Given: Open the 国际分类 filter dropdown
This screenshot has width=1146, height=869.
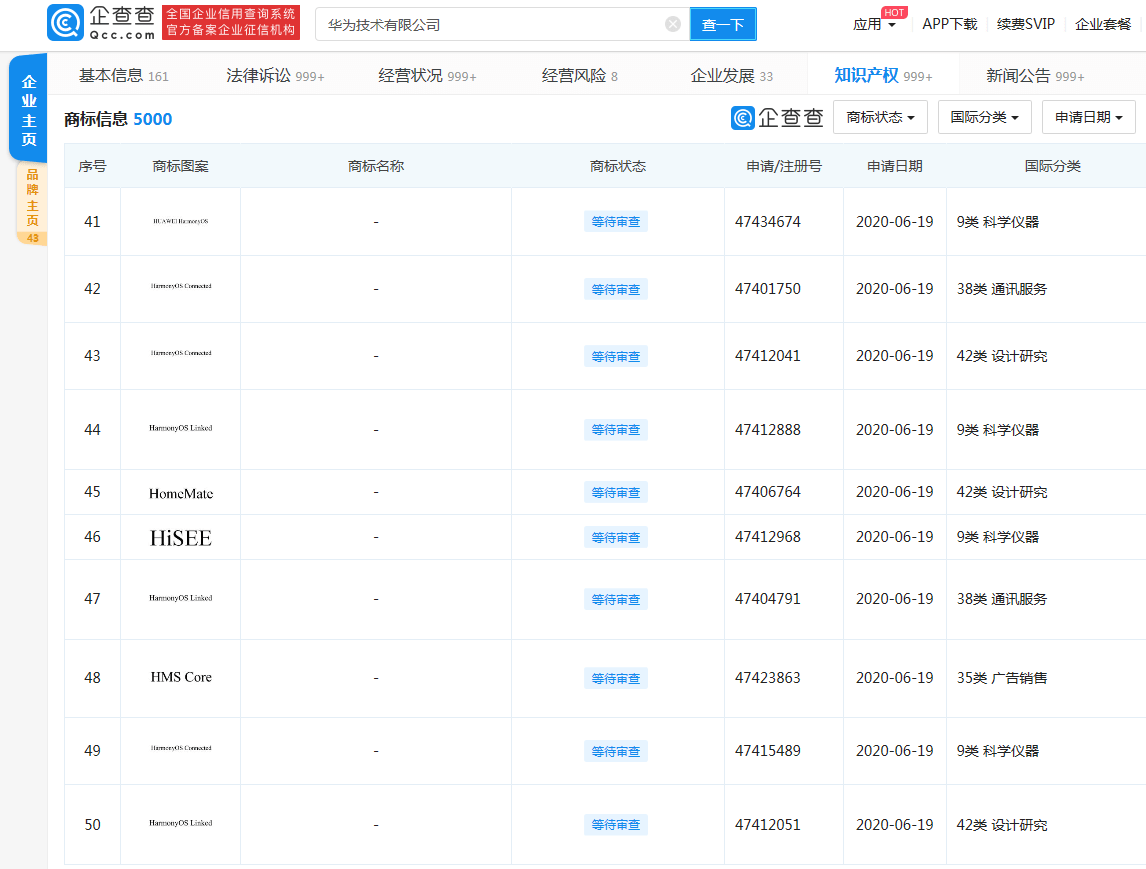Looking at the screenshot, I should point(984,117).
